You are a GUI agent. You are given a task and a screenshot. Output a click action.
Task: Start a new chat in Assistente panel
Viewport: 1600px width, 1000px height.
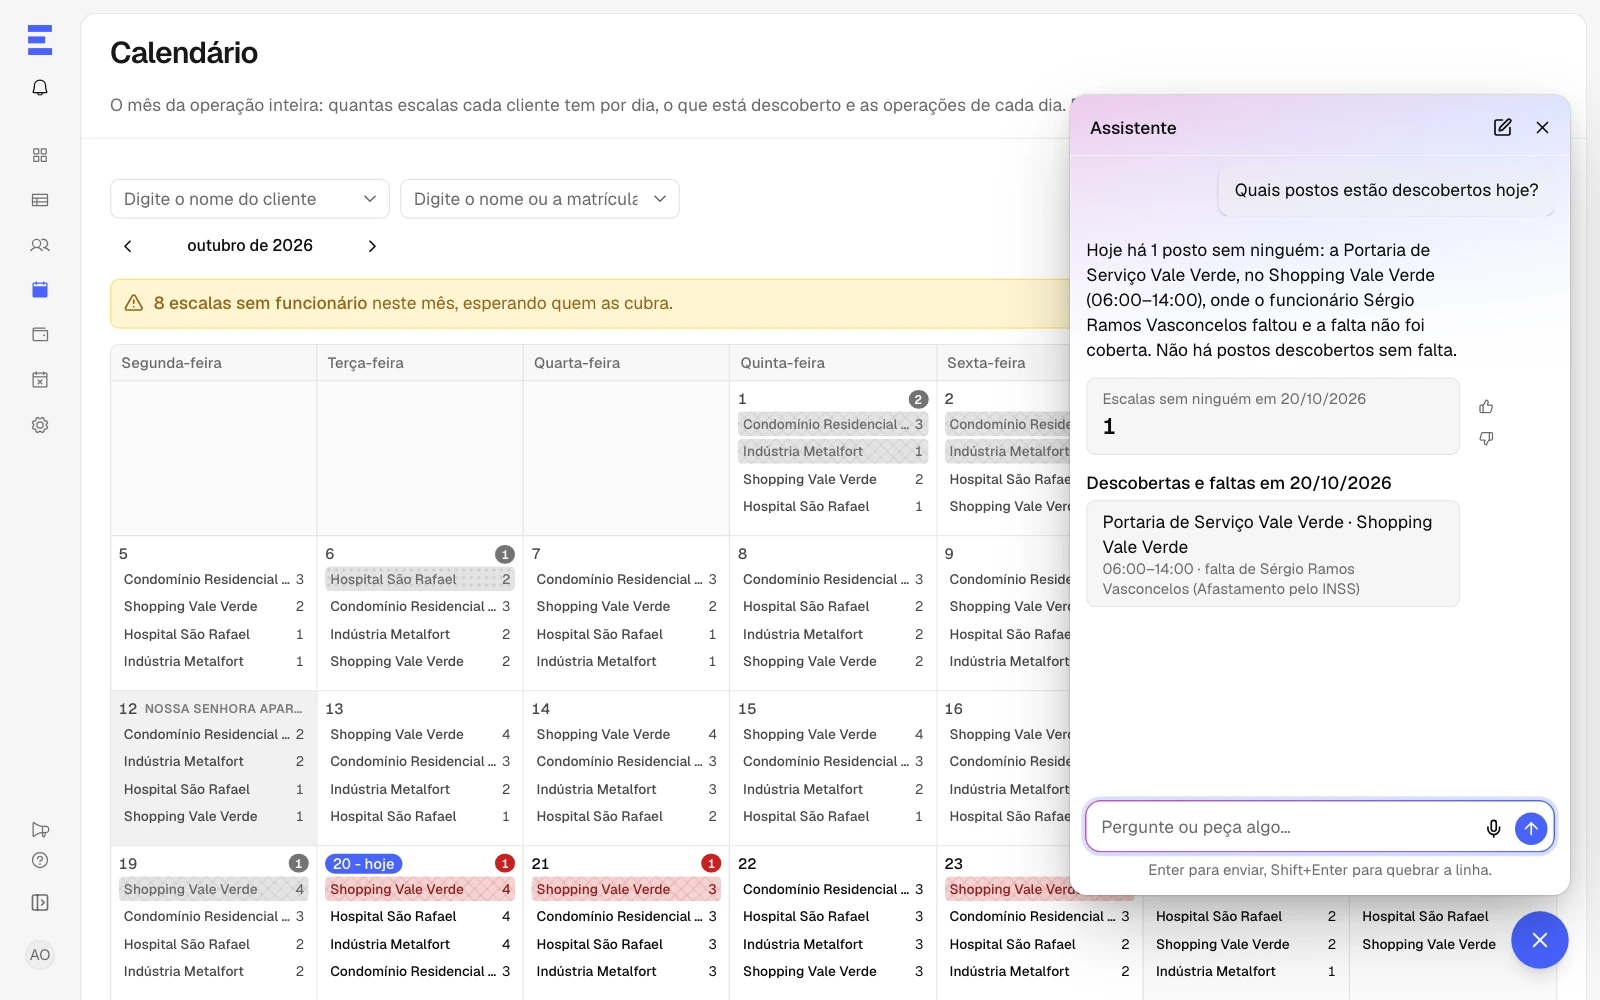coord(1502,127)
